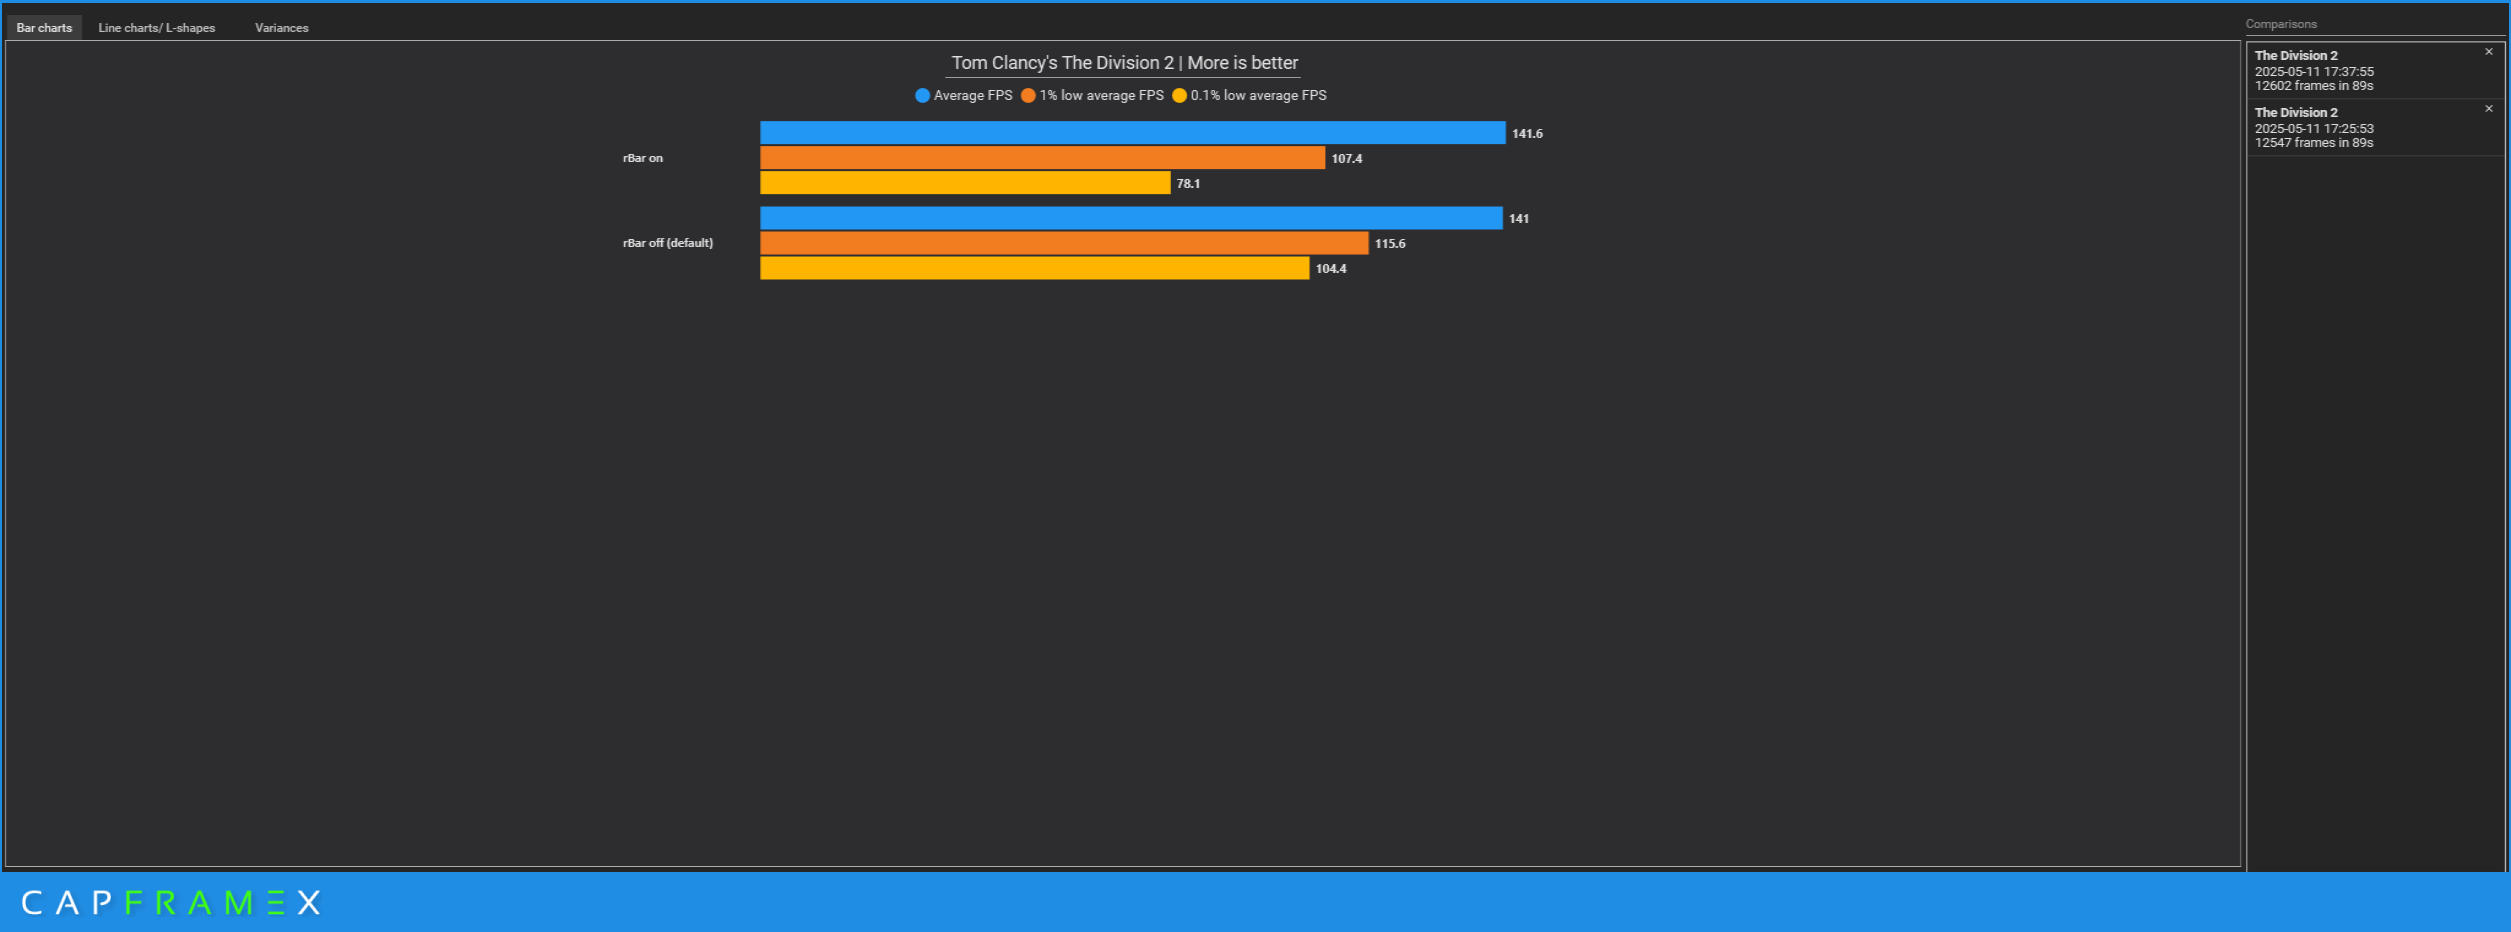Remove the 17:25:53 comparison record
This screenshot has width=2511, height=932.
coord(2489,109)
